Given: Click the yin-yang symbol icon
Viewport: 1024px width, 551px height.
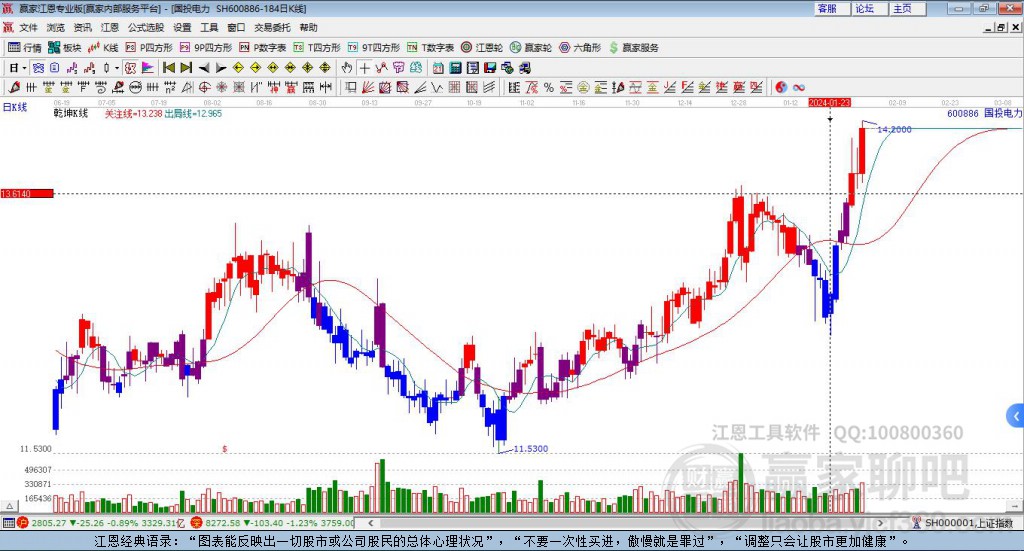Looking at the screenshot, I should [x=781, y=87].
